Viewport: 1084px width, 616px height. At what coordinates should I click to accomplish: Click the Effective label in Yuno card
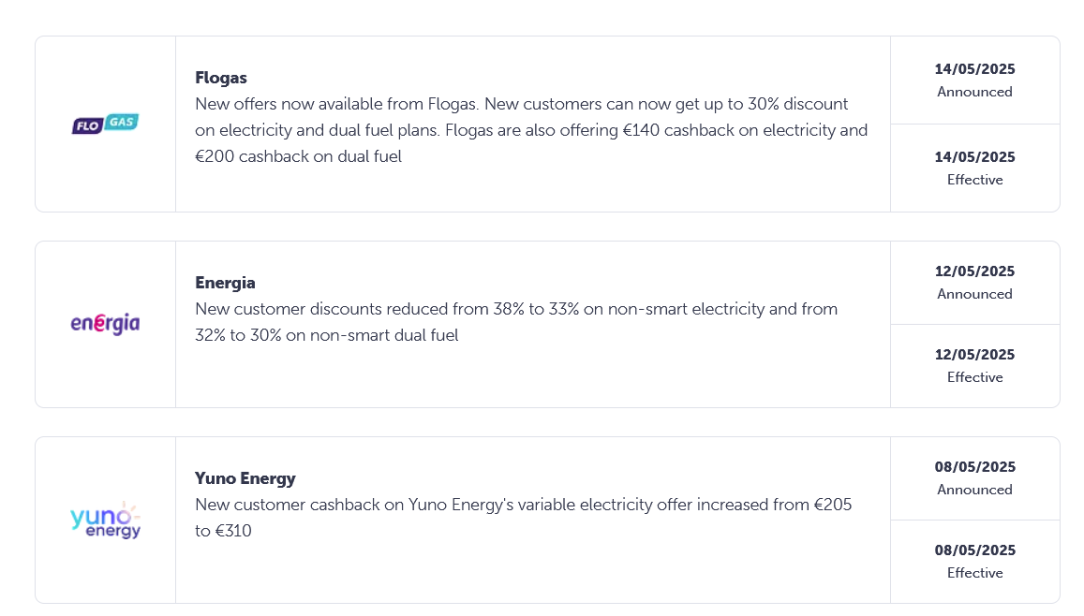pyautogui.click(x=975, y=573)
